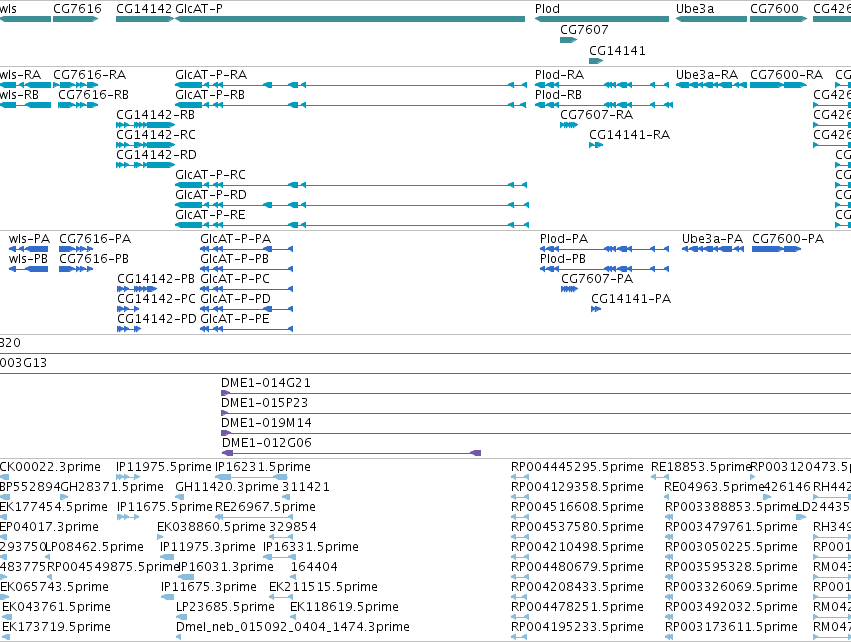
Task: Select the CG7607 gene glyph
Action: 568,40
